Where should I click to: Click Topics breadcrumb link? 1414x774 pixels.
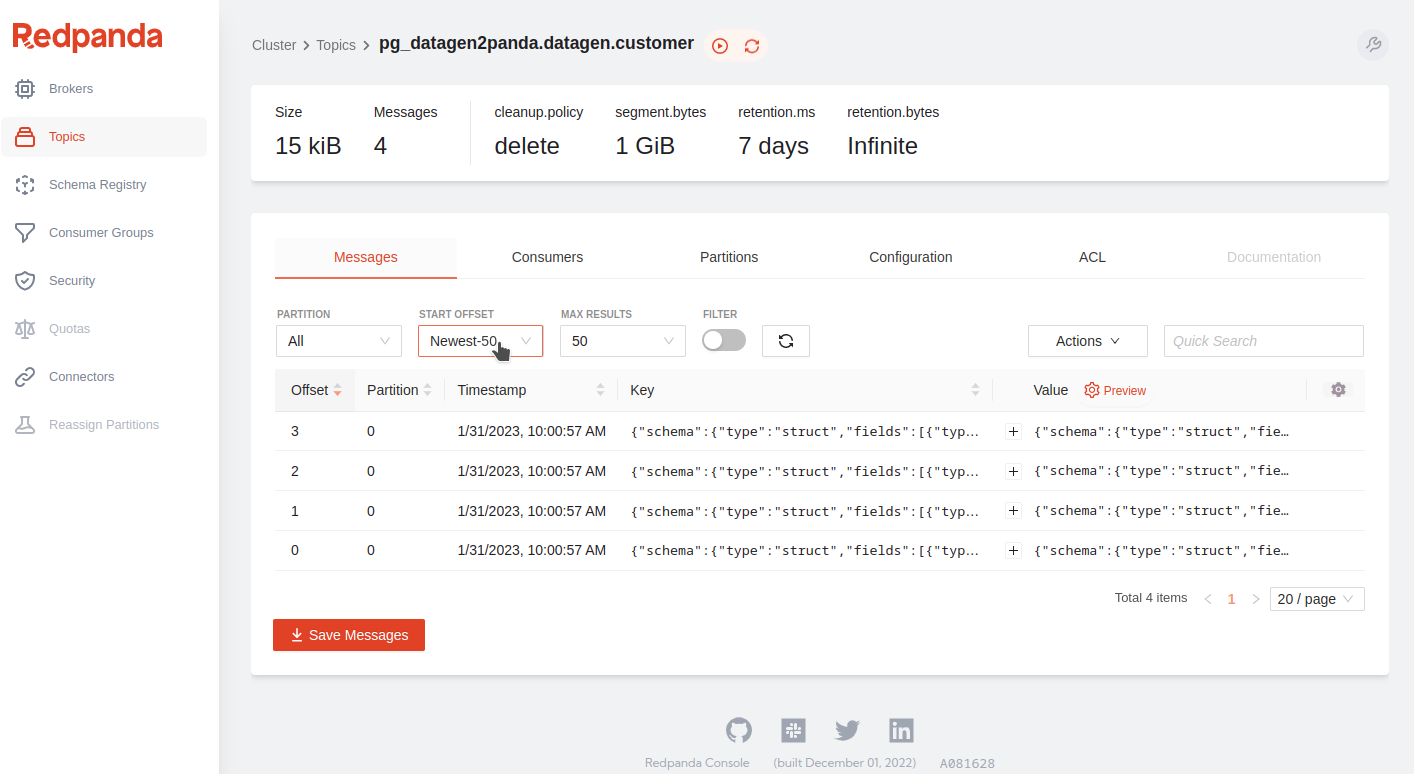pos(336,45)
